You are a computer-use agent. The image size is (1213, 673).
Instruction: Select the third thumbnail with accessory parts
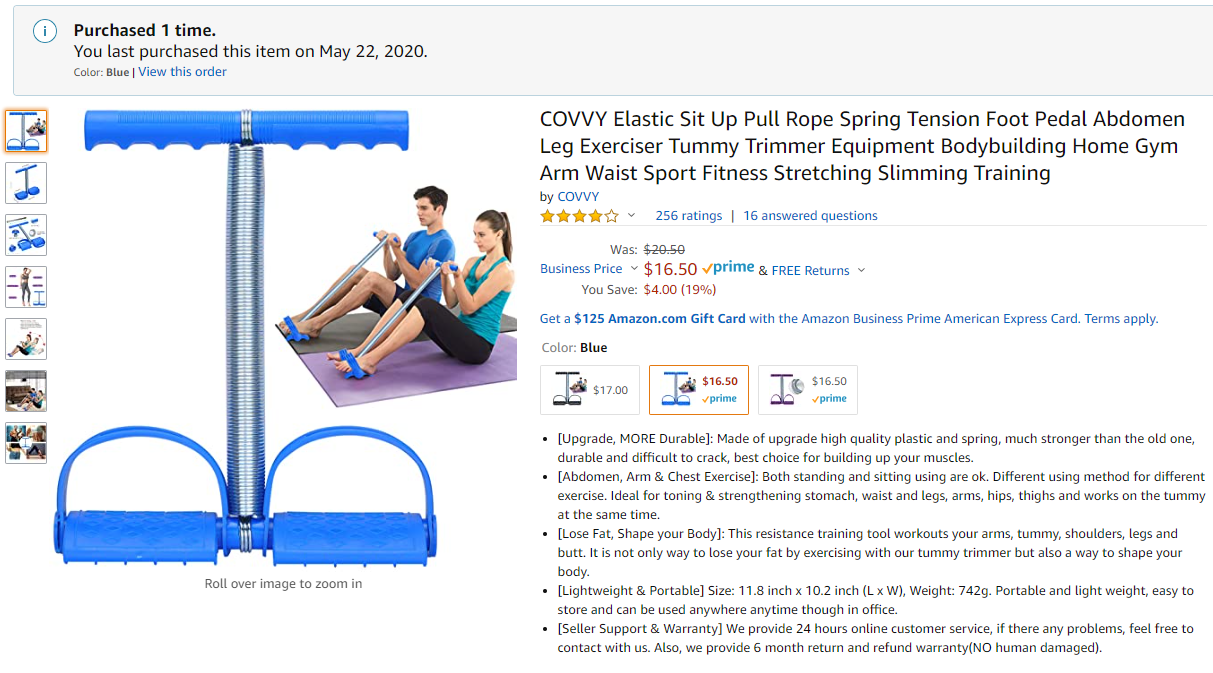(x=26, y=234)
